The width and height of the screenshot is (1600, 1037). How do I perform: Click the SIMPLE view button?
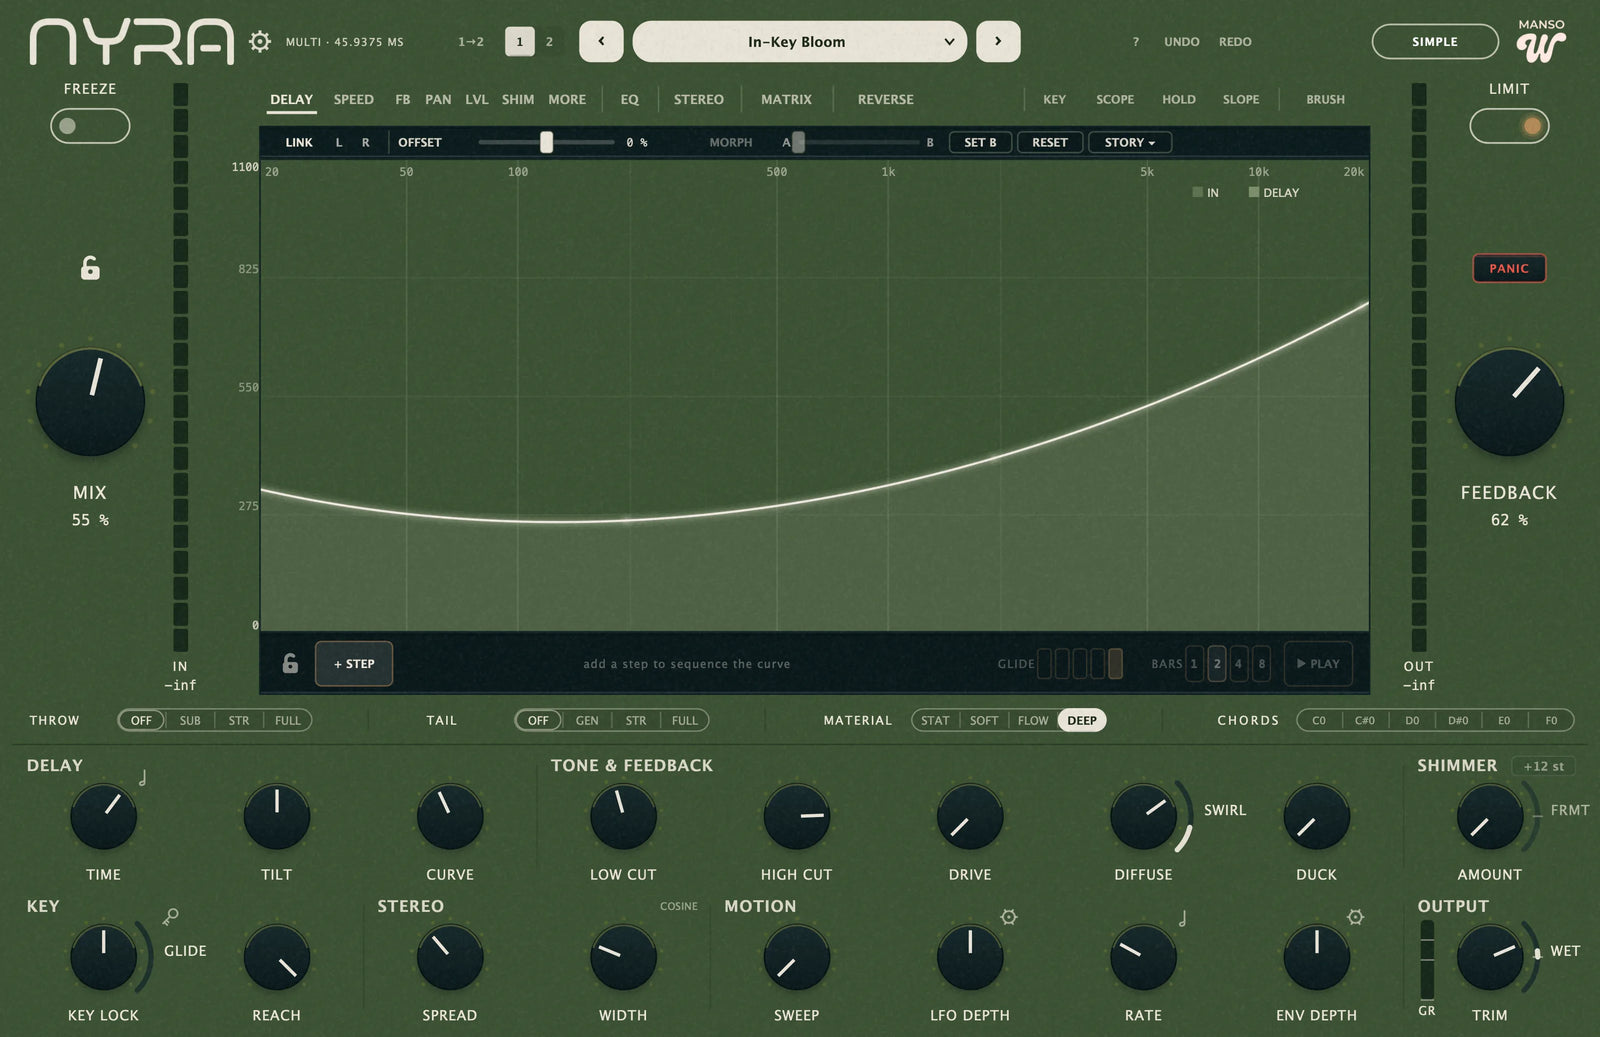[1435, 41]
